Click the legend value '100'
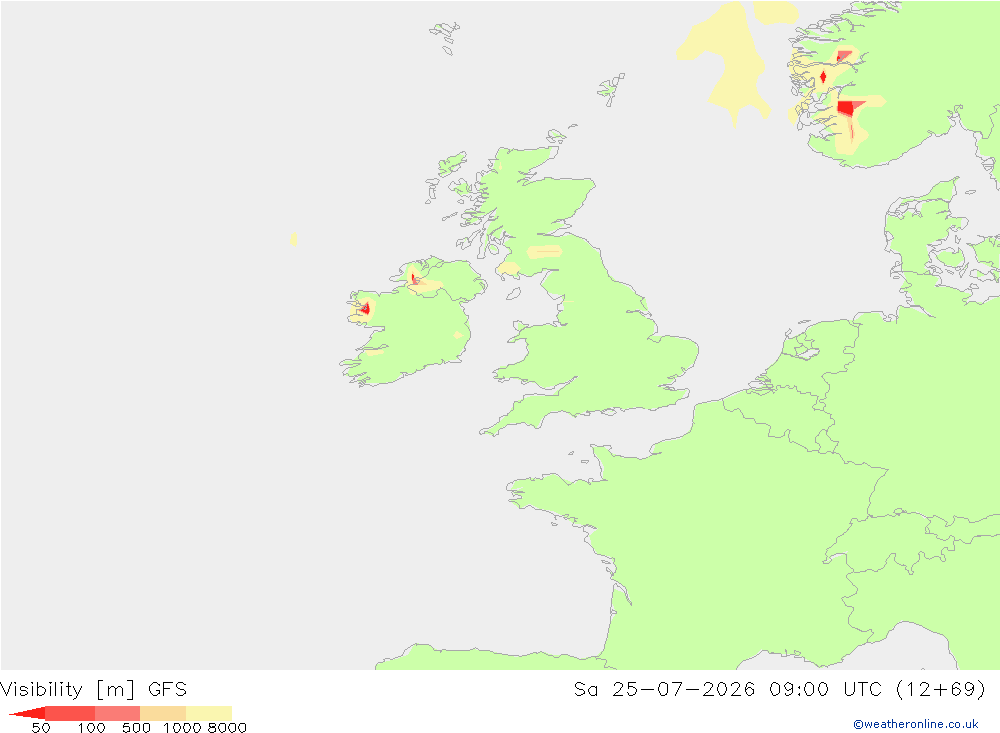Image resolution: width=1000 pixels, height=733 pixels. (x=91, y=728)
